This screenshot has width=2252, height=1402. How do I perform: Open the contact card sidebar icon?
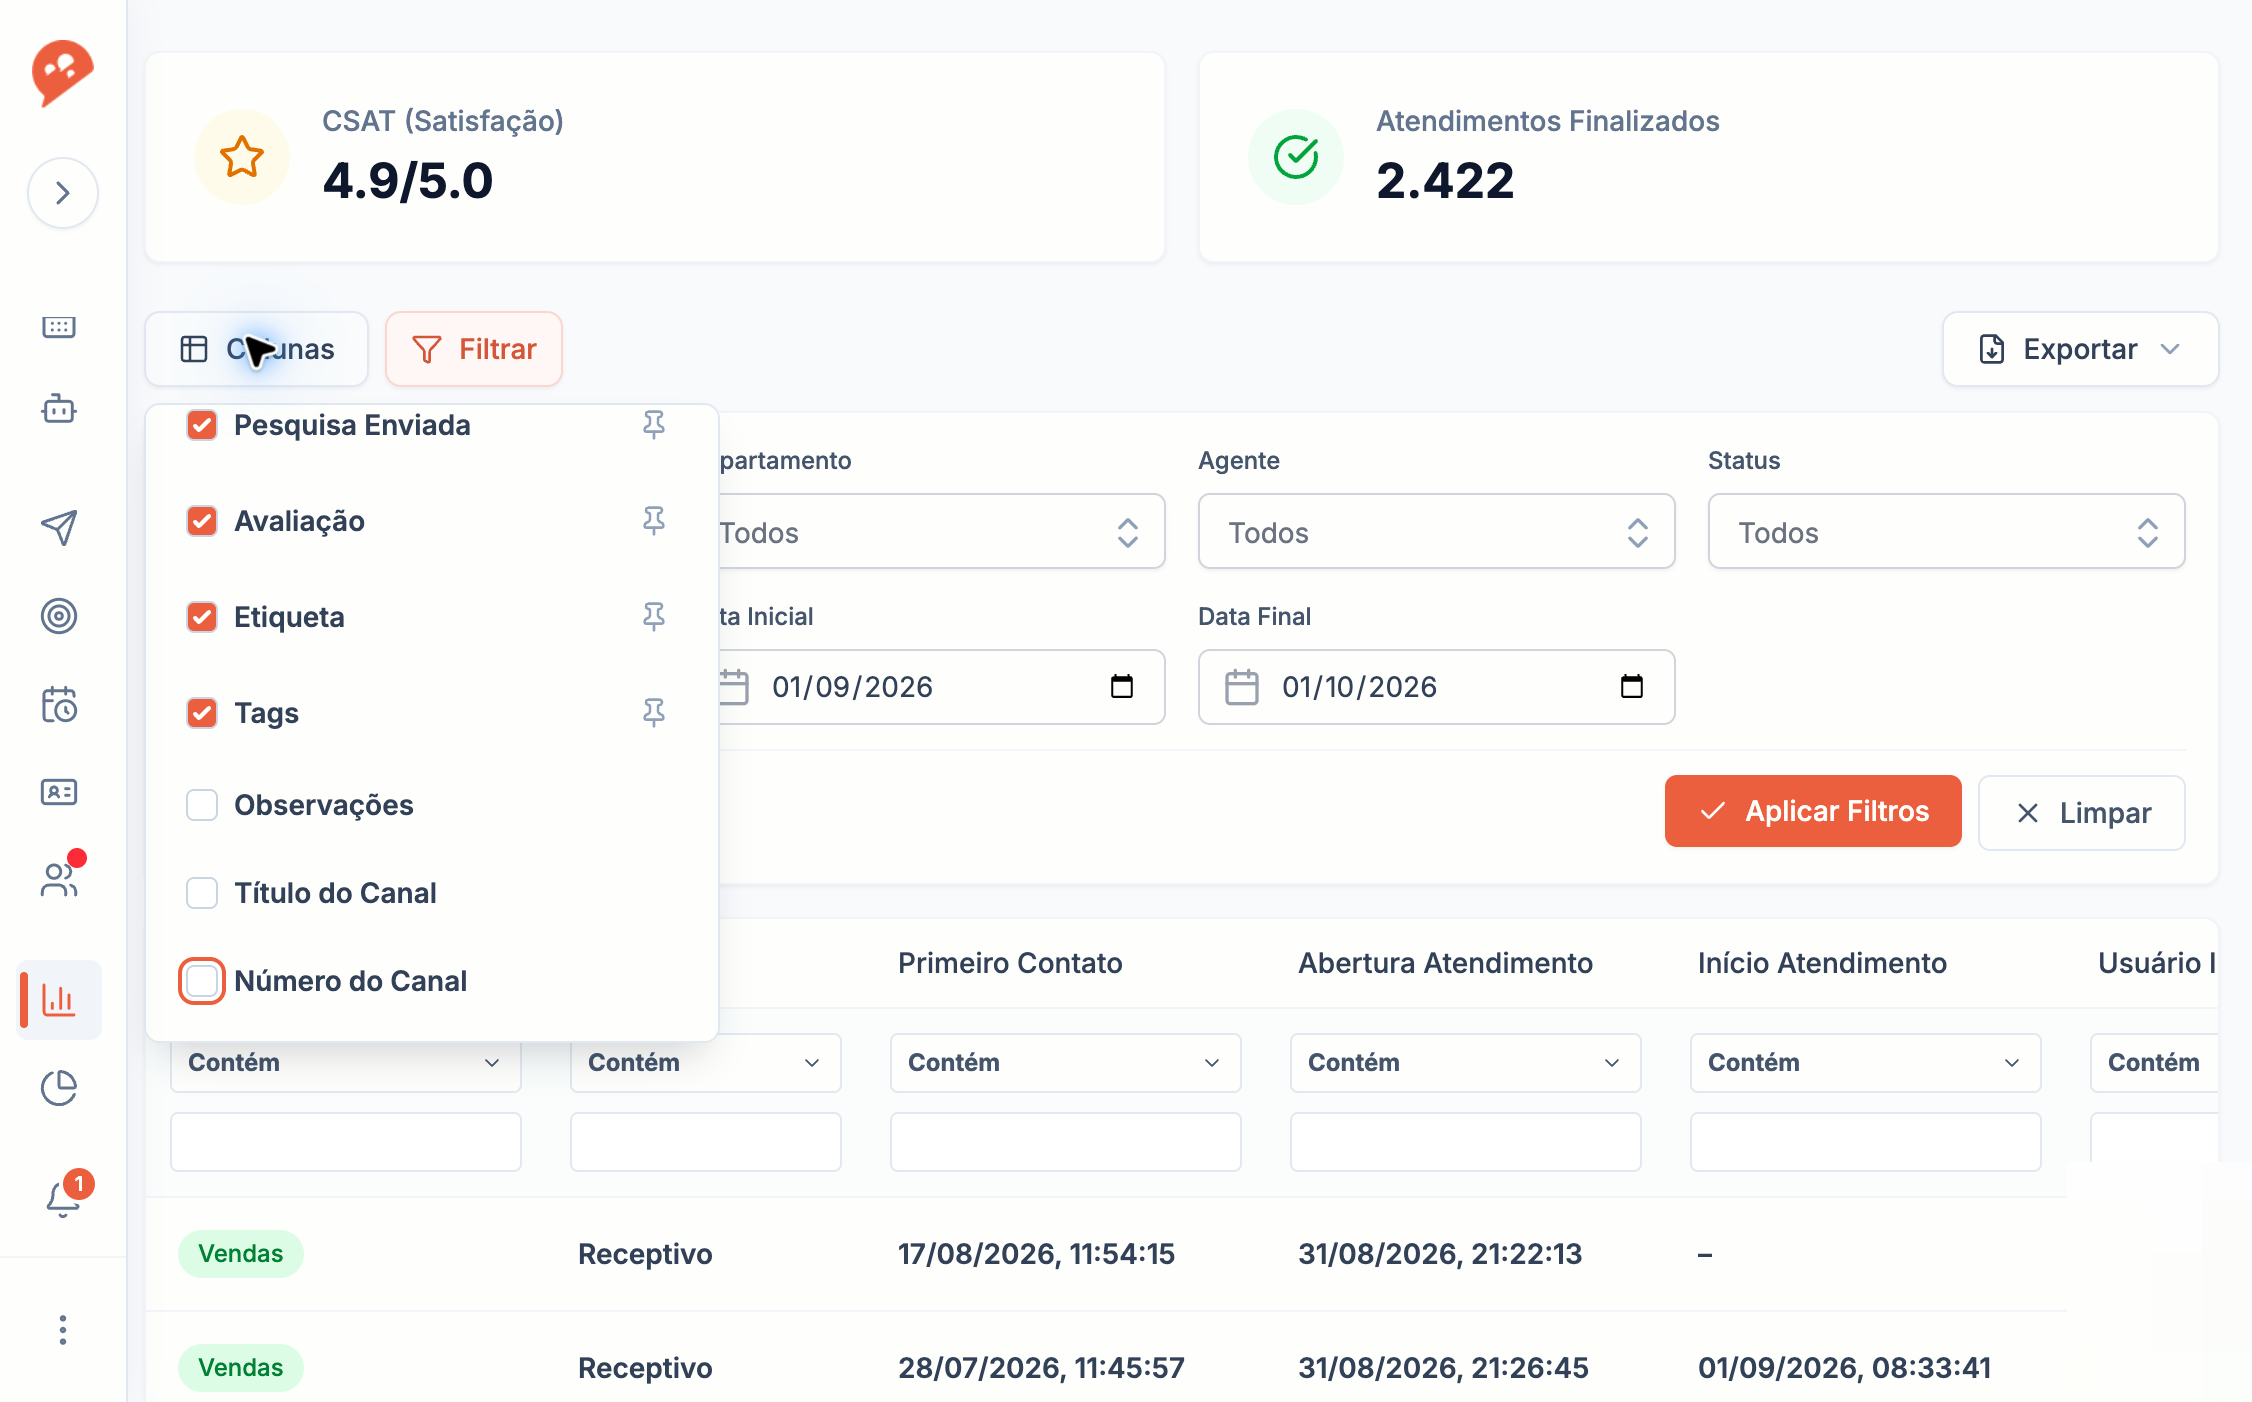[x=59, y=792]
